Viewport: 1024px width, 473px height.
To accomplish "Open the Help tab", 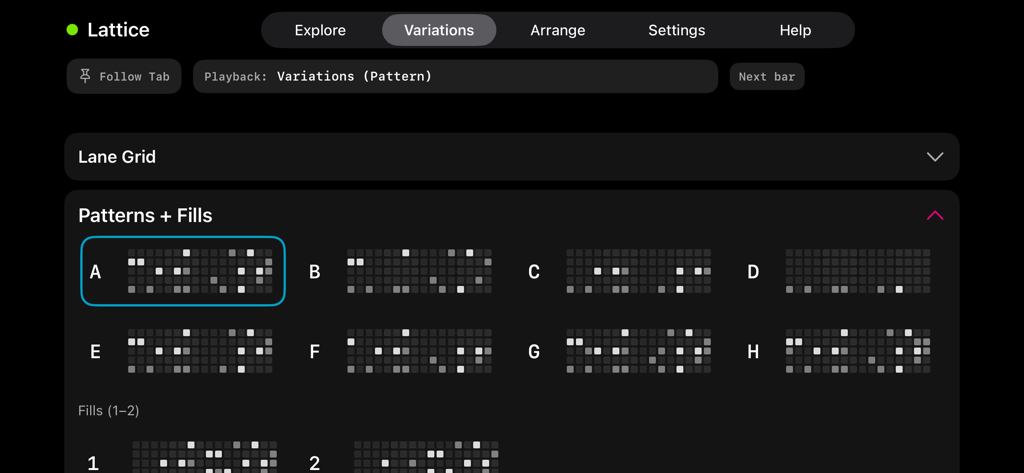I will pos(795,30).
